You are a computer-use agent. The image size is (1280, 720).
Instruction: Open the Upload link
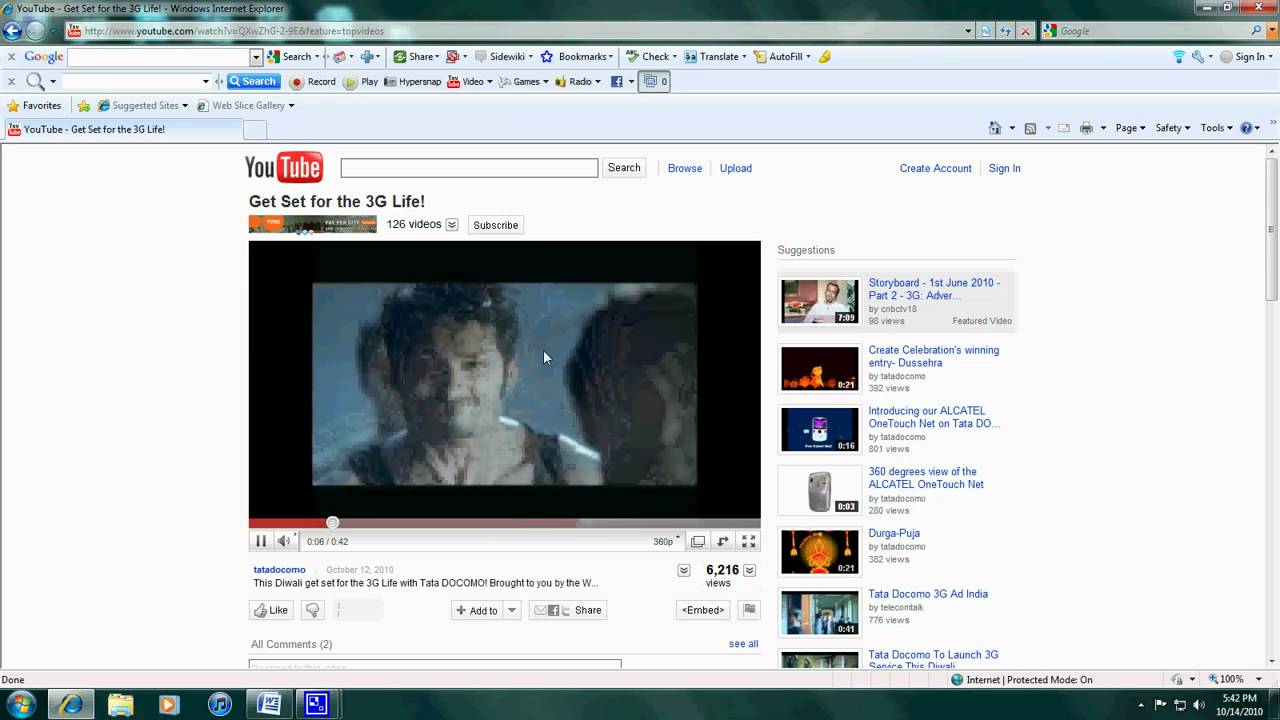pyautogui.click(x=736, y=168)
